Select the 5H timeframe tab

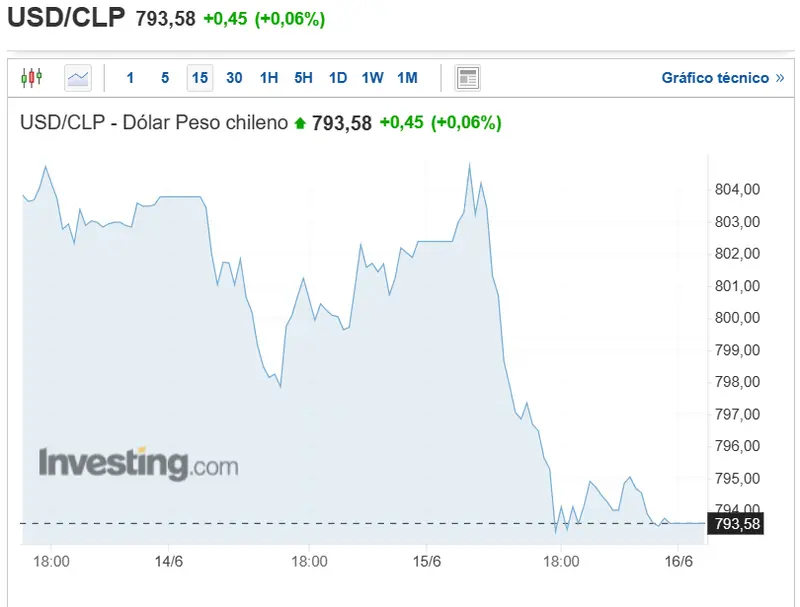click(x=301, y=77)
